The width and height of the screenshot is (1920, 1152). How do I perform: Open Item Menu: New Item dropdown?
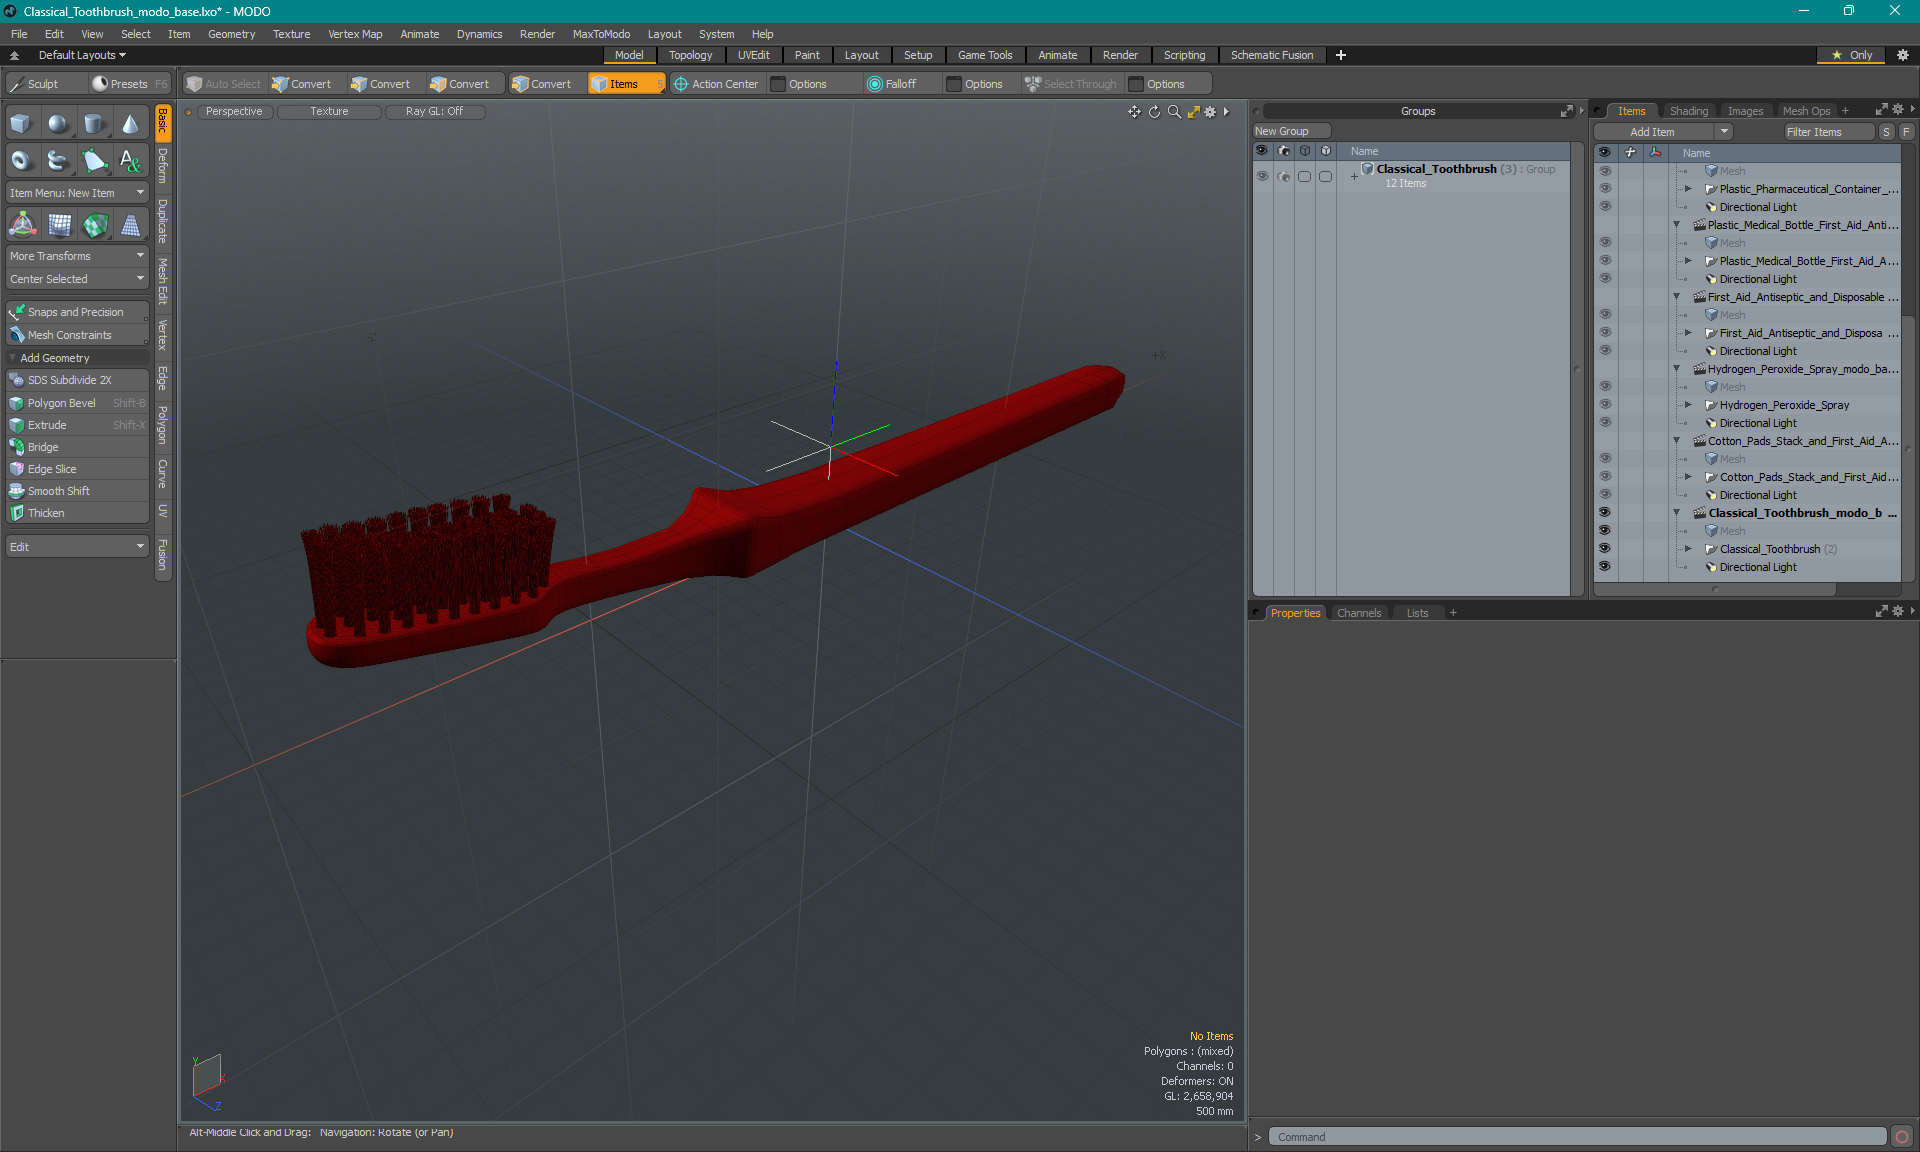(x=77, y=193)
